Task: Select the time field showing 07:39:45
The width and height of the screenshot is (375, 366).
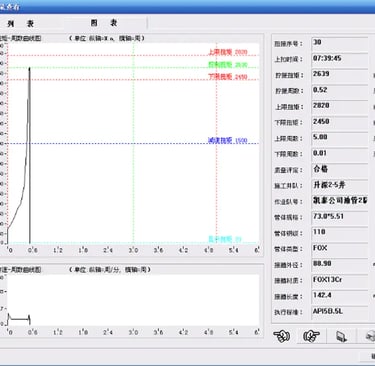Action: [x=340, y=59]
